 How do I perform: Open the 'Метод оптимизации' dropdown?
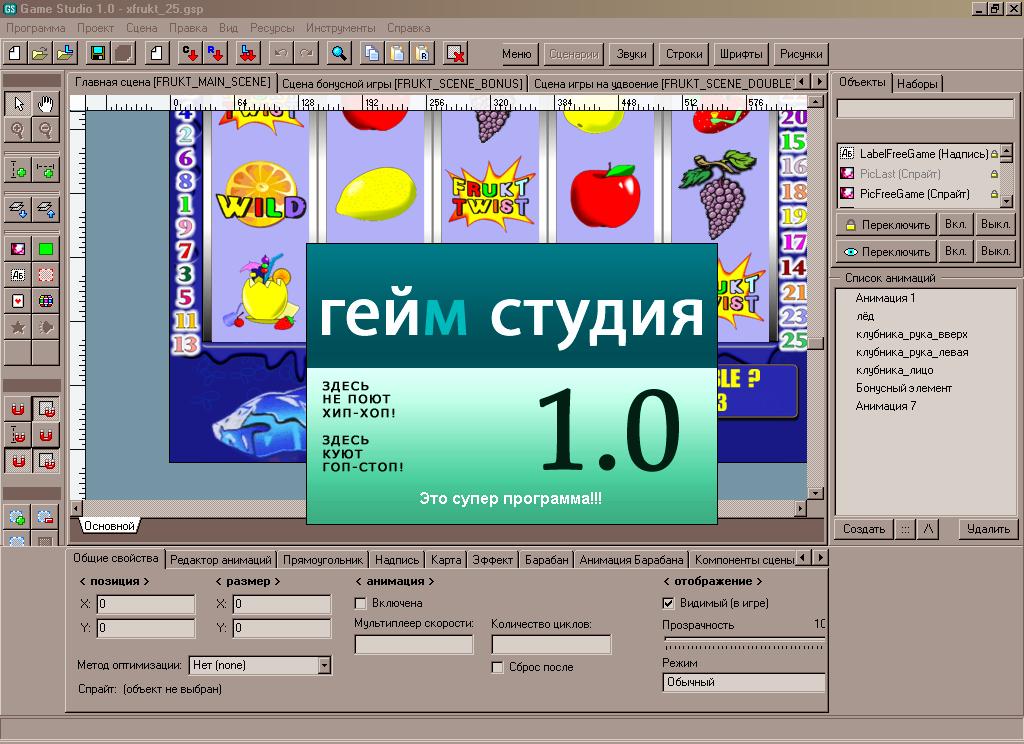click(324, 665)
